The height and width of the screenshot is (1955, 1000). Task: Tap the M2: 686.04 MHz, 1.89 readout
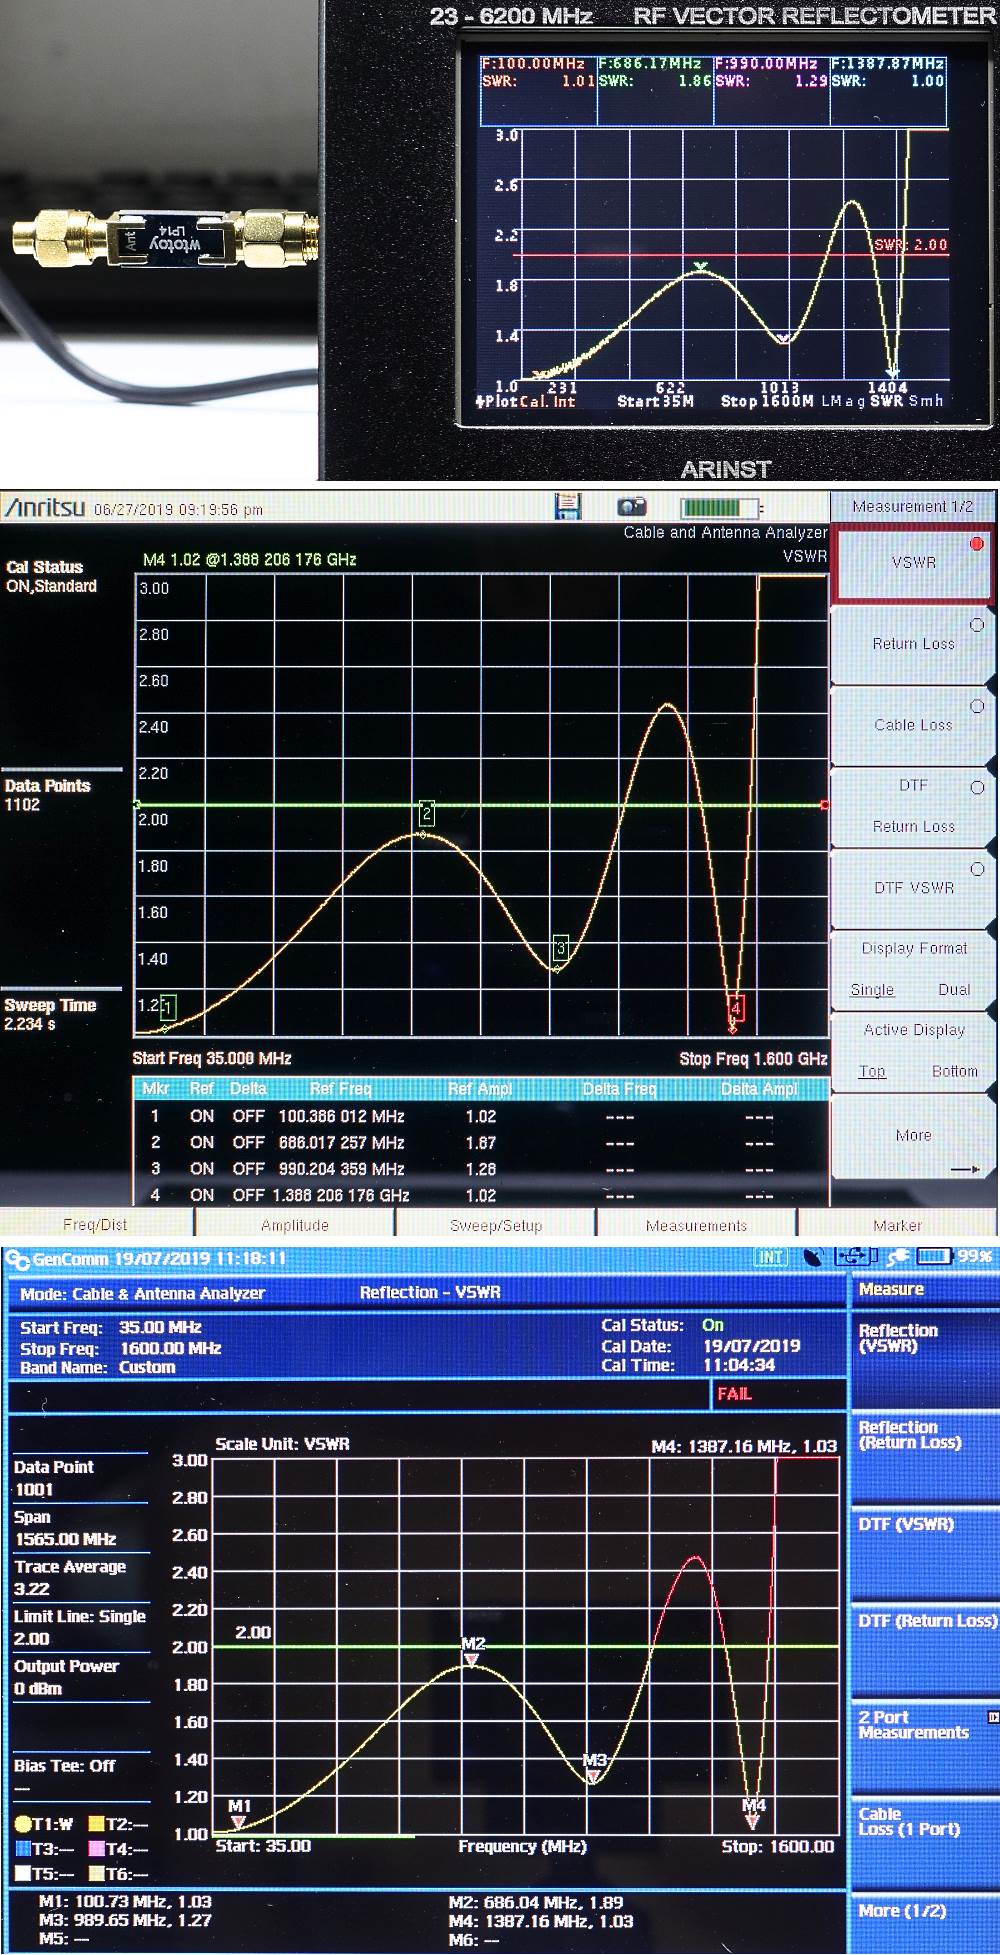[x=536, y=1902]
